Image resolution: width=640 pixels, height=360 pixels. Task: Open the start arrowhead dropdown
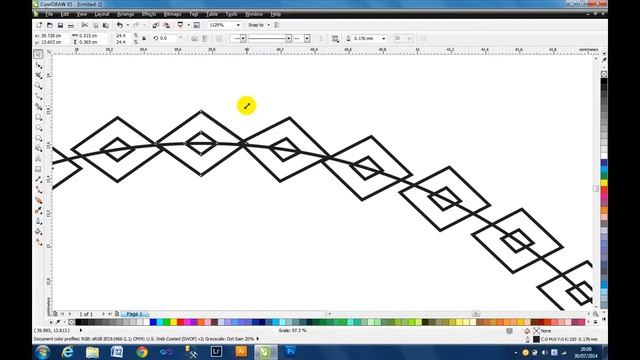(x=243, y=38)
